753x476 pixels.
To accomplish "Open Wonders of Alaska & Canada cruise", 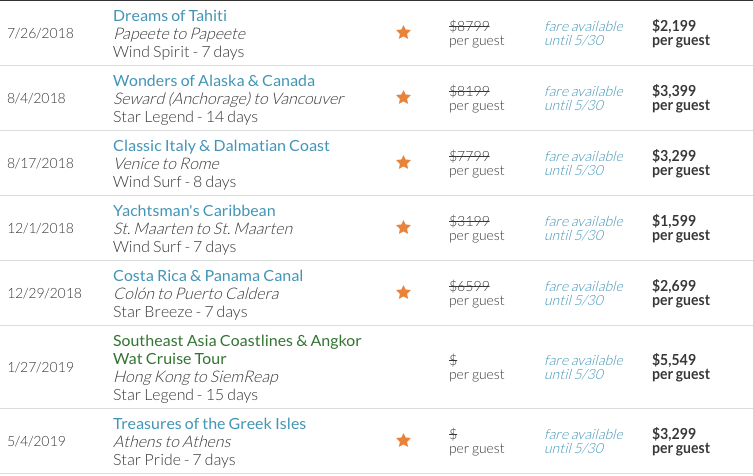I will (x=214, y=80).
